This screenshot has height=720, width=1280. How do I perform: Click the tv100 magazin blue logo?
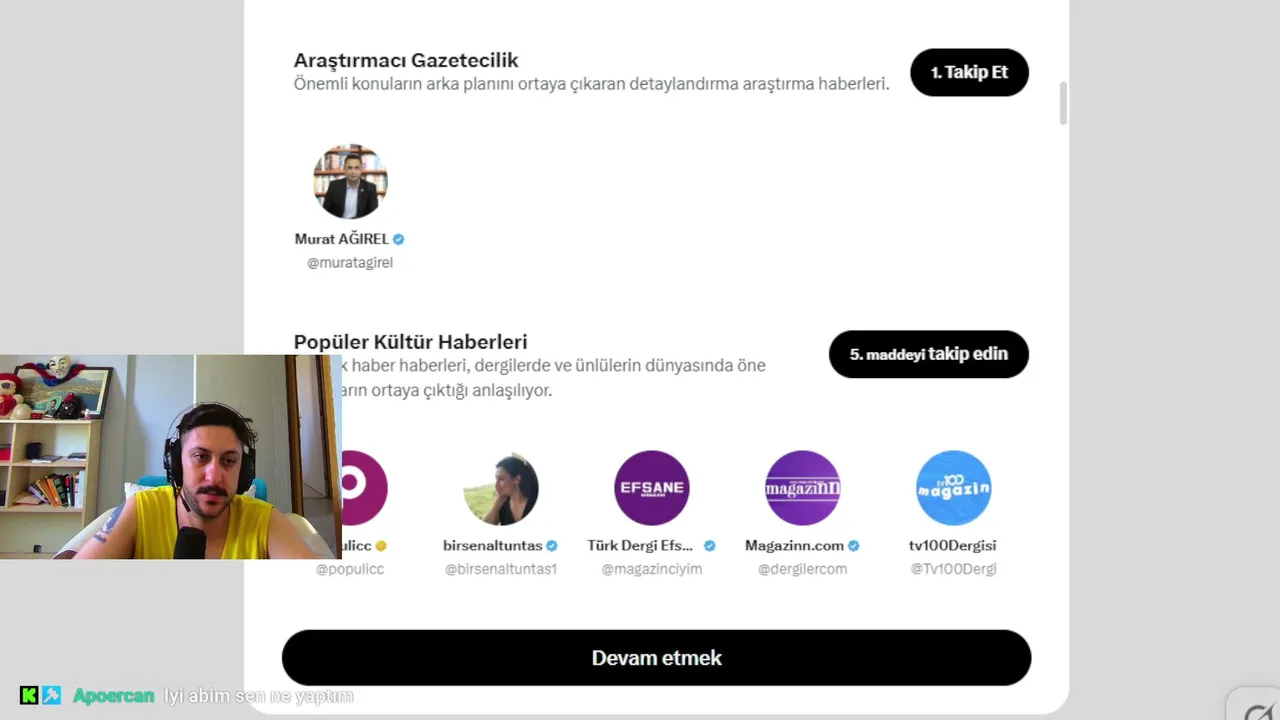pos(953,488)
